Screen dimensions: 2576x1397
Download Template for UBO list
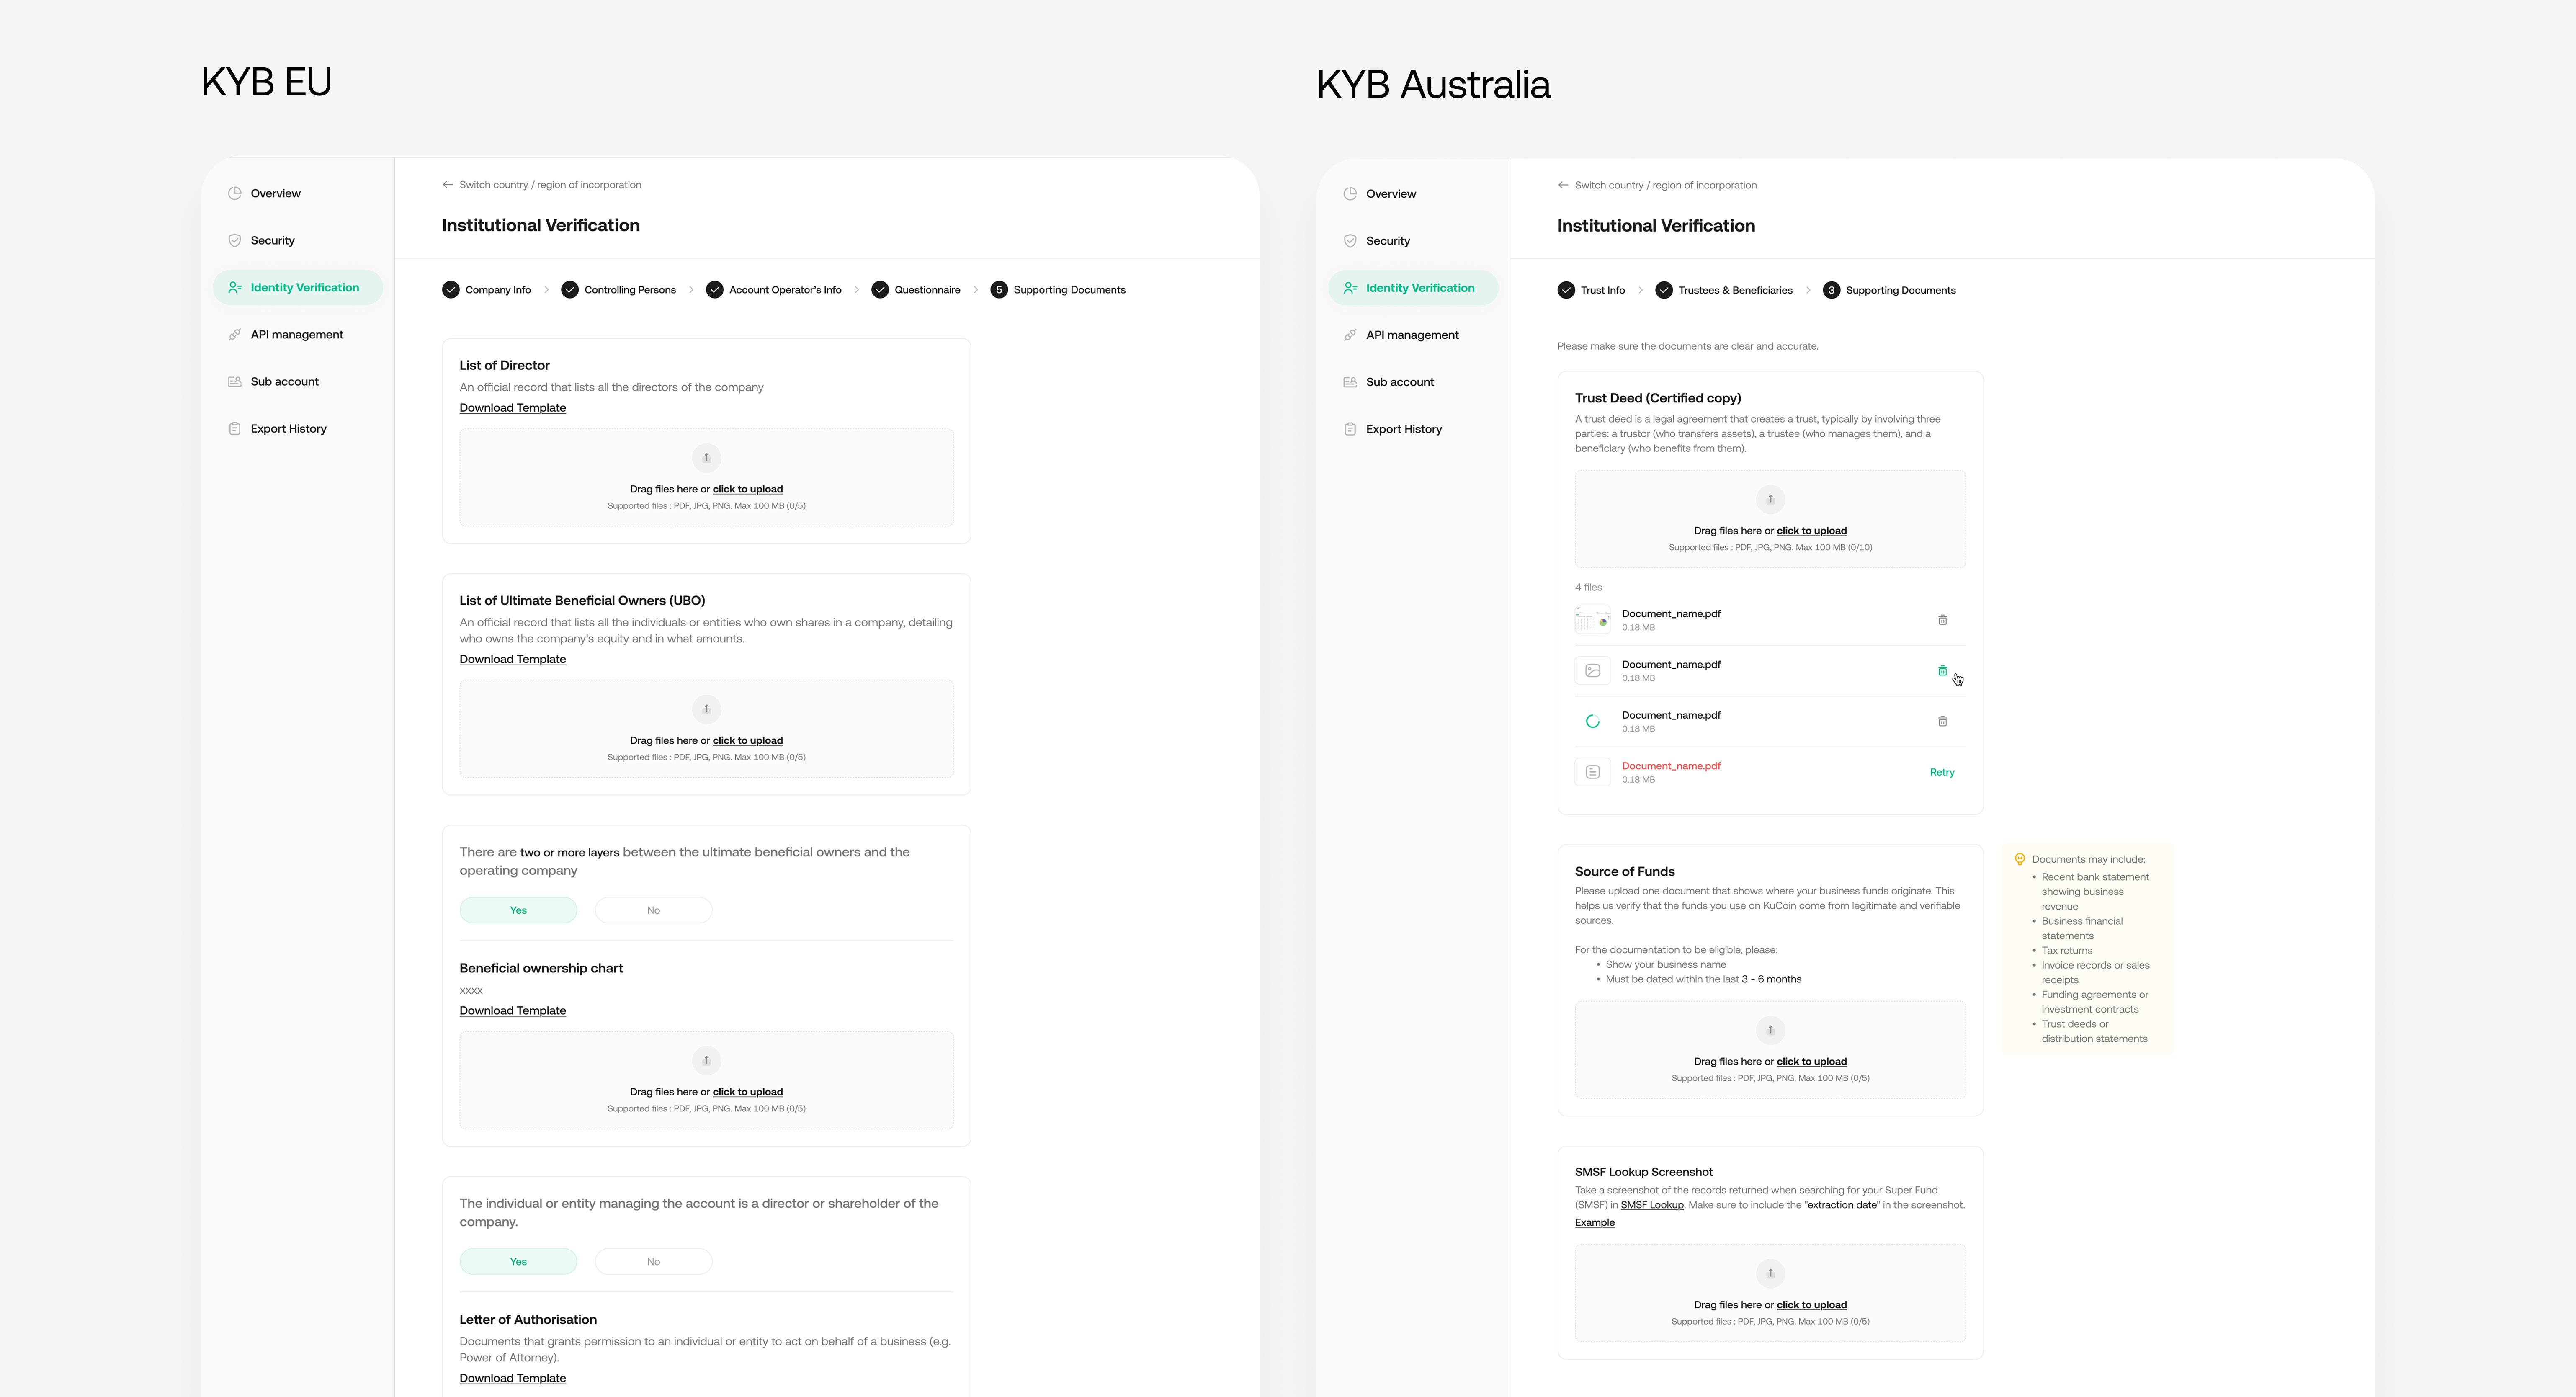click(x=512, y=659)
